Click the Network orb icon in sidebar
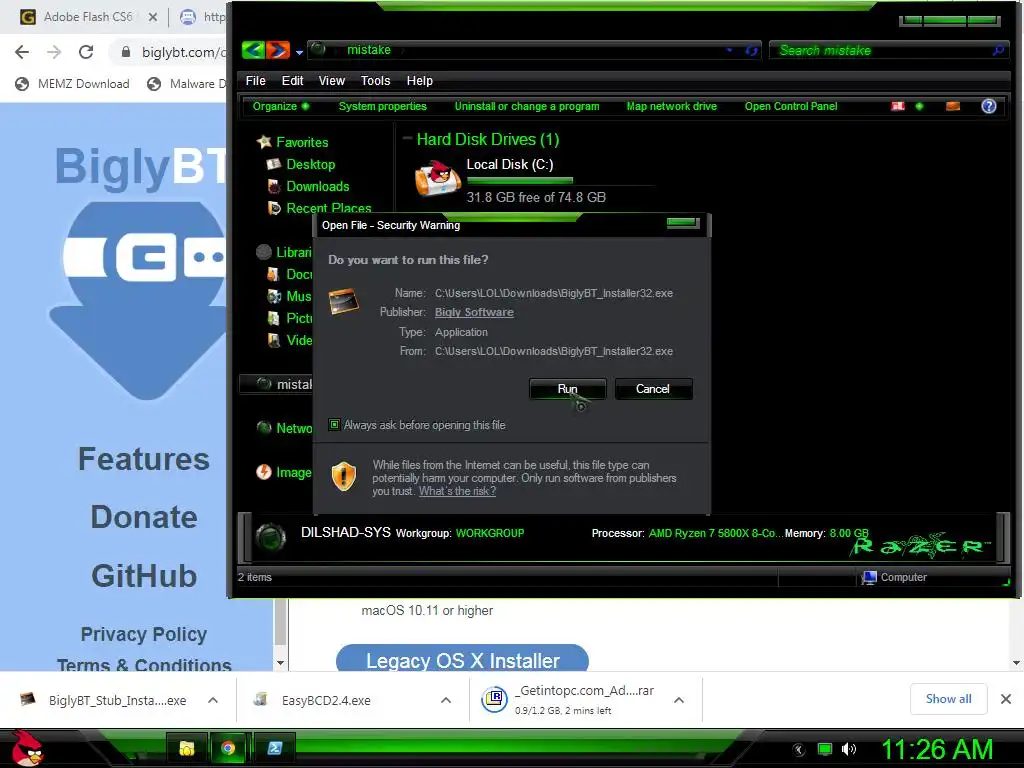1024x768 pixels. [x=264, y=428]
